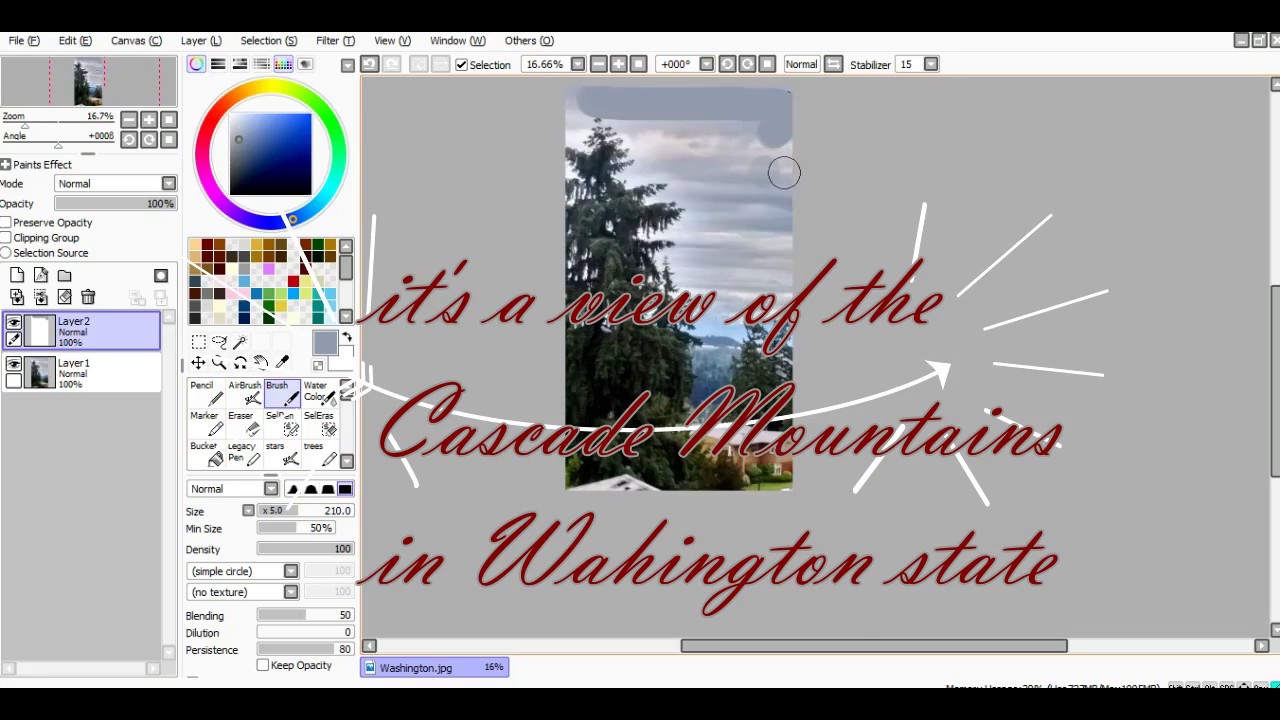Viewport: 1280px width, 720px height.
Task: Select the Pencil tool
Action: point(208,393)
